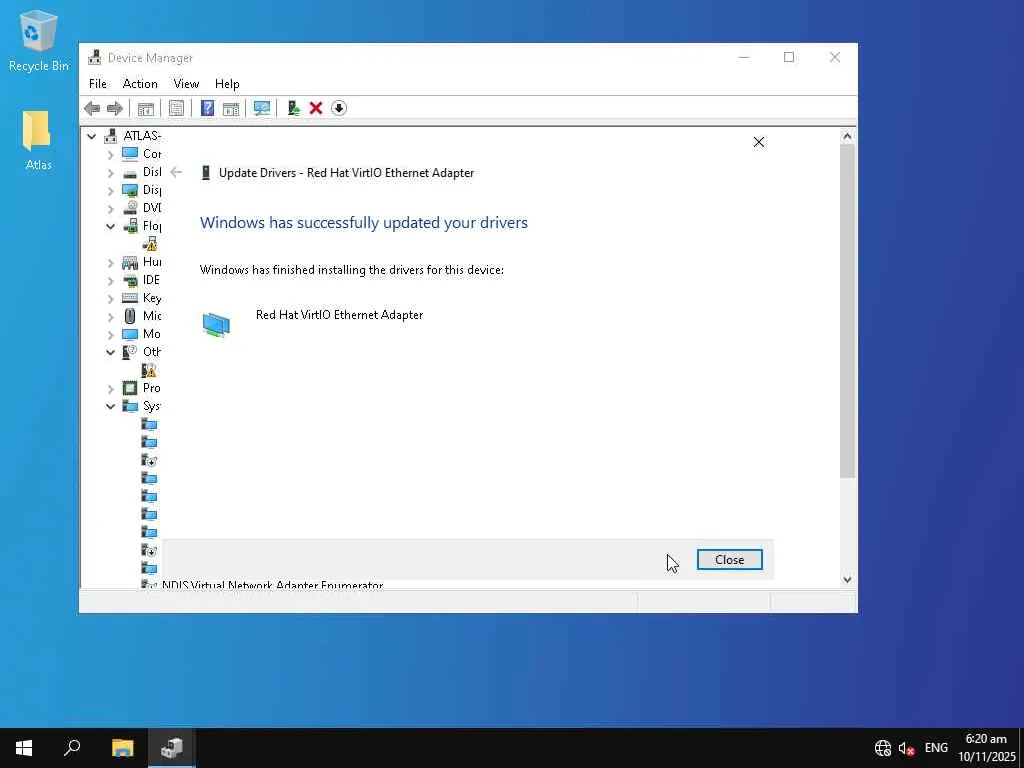
Task: Select the warning device under Floppy category
Action: tap(150, 244)
